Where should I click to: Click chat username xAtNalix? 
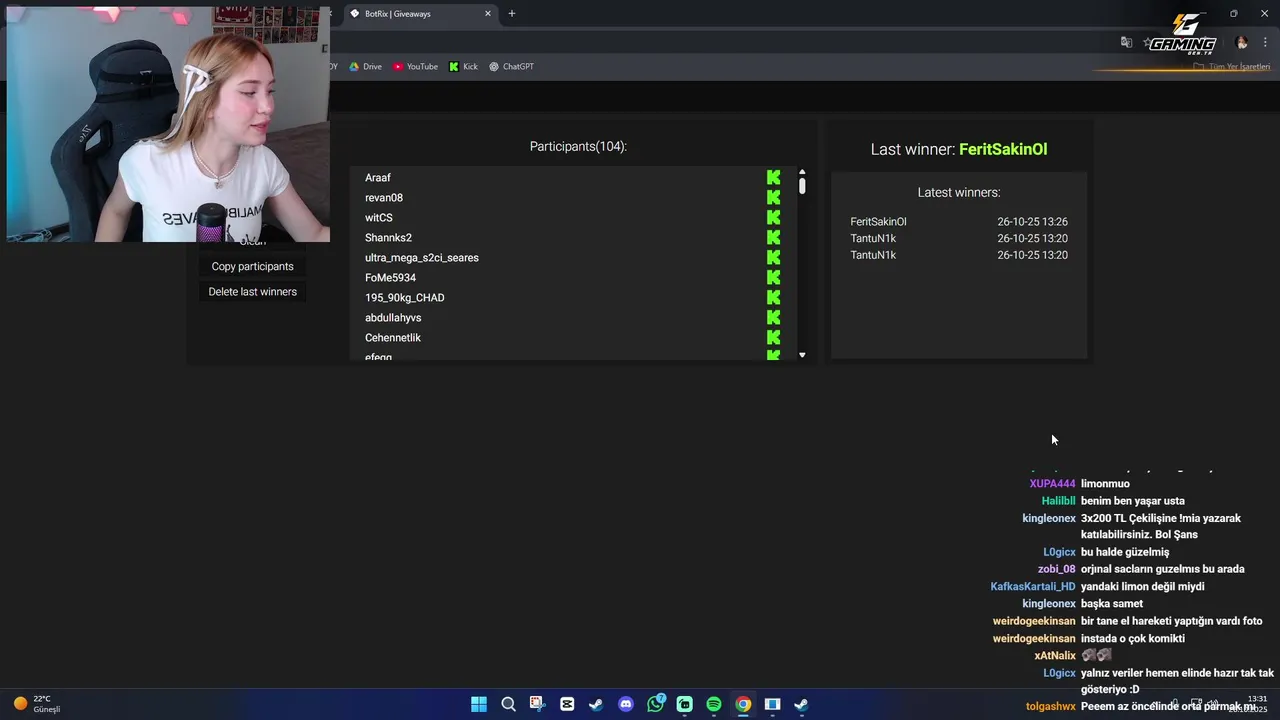coord(1055,655)
